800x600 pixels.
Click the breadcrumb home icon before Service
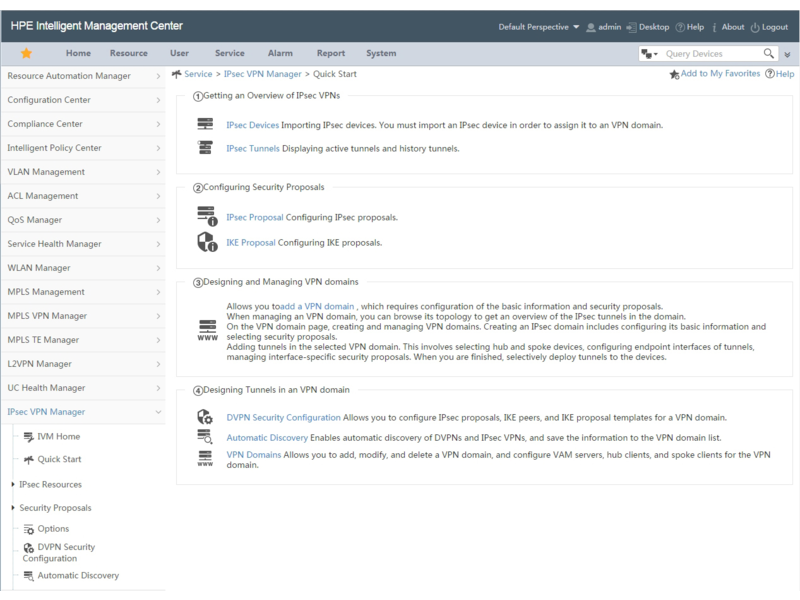(177, 74)
